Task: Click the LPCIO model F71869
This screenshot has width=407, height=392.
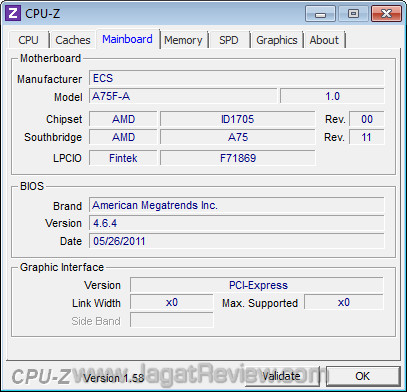Action: pyautogui.click(x=237, y=158)
